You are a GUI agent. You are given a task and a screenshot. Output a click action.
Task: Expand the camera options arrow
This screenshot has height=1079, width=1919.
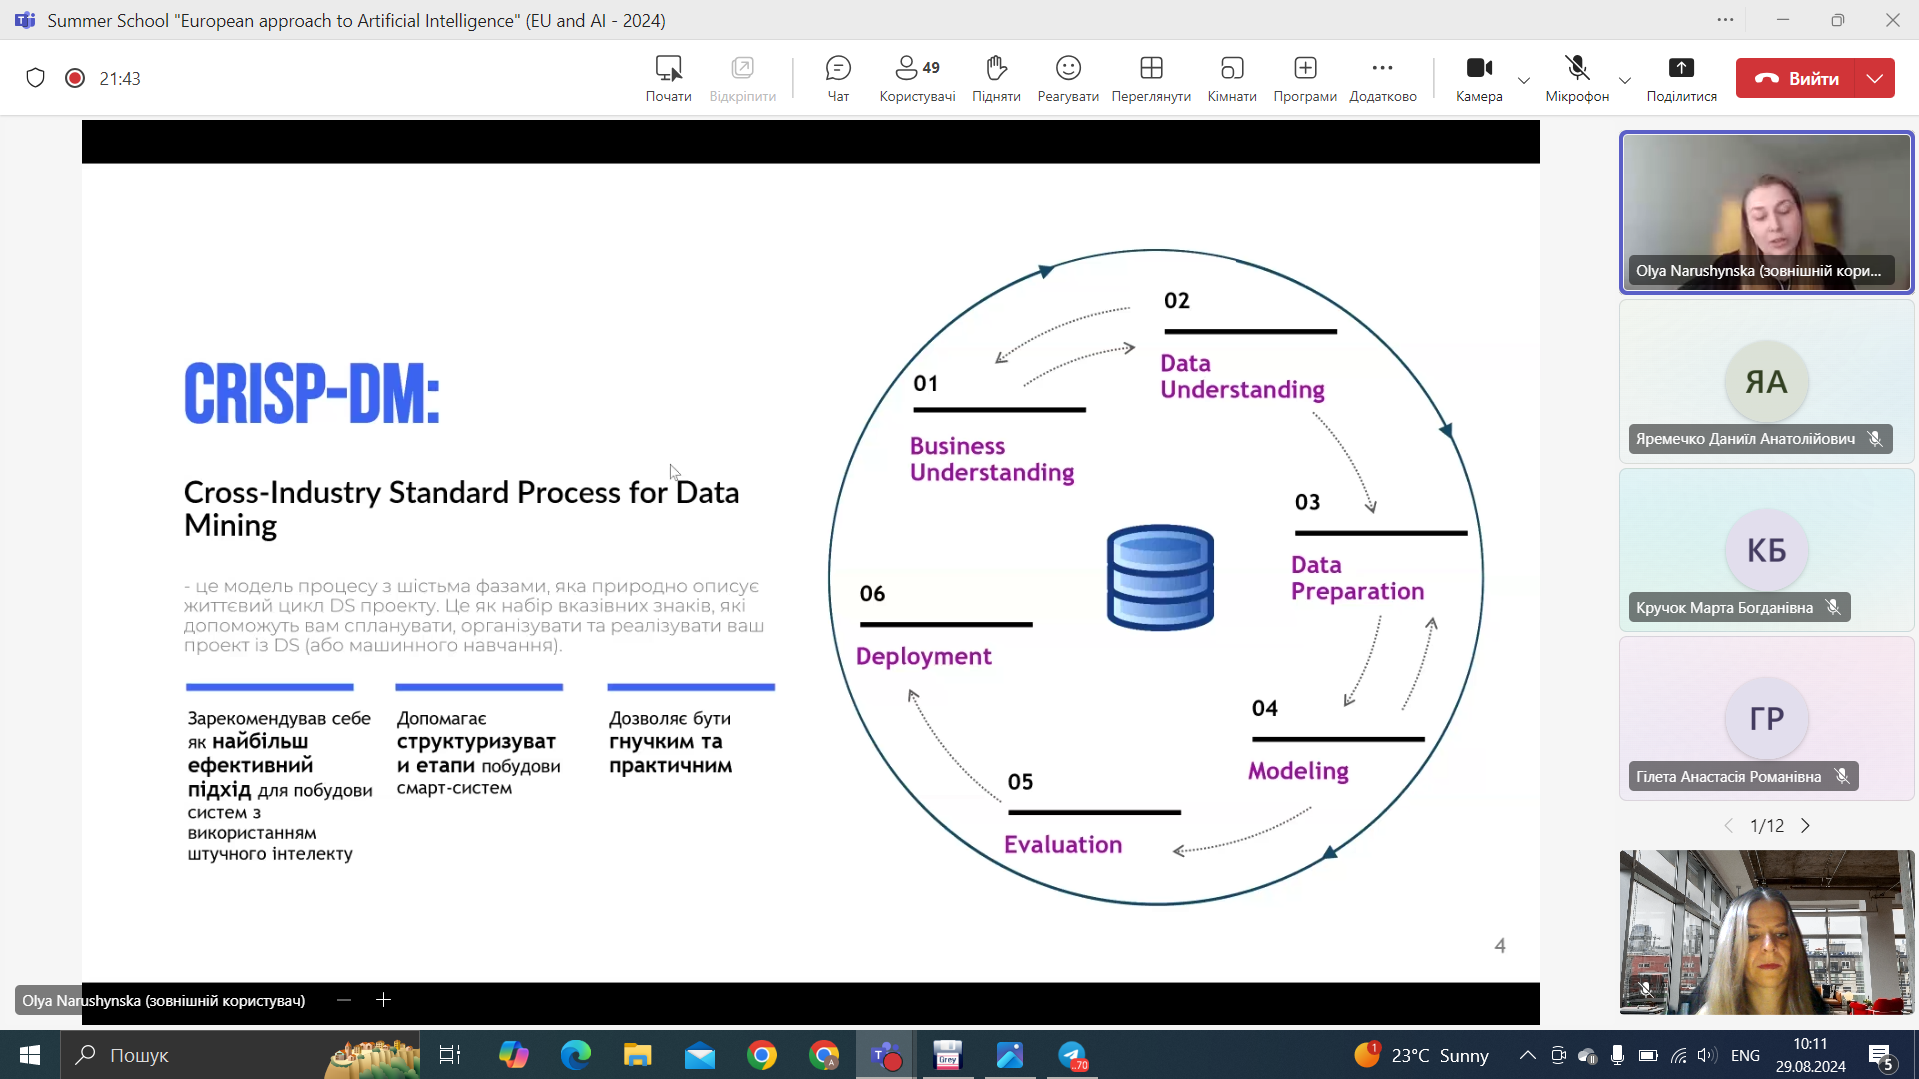(x=1524, y=80)
